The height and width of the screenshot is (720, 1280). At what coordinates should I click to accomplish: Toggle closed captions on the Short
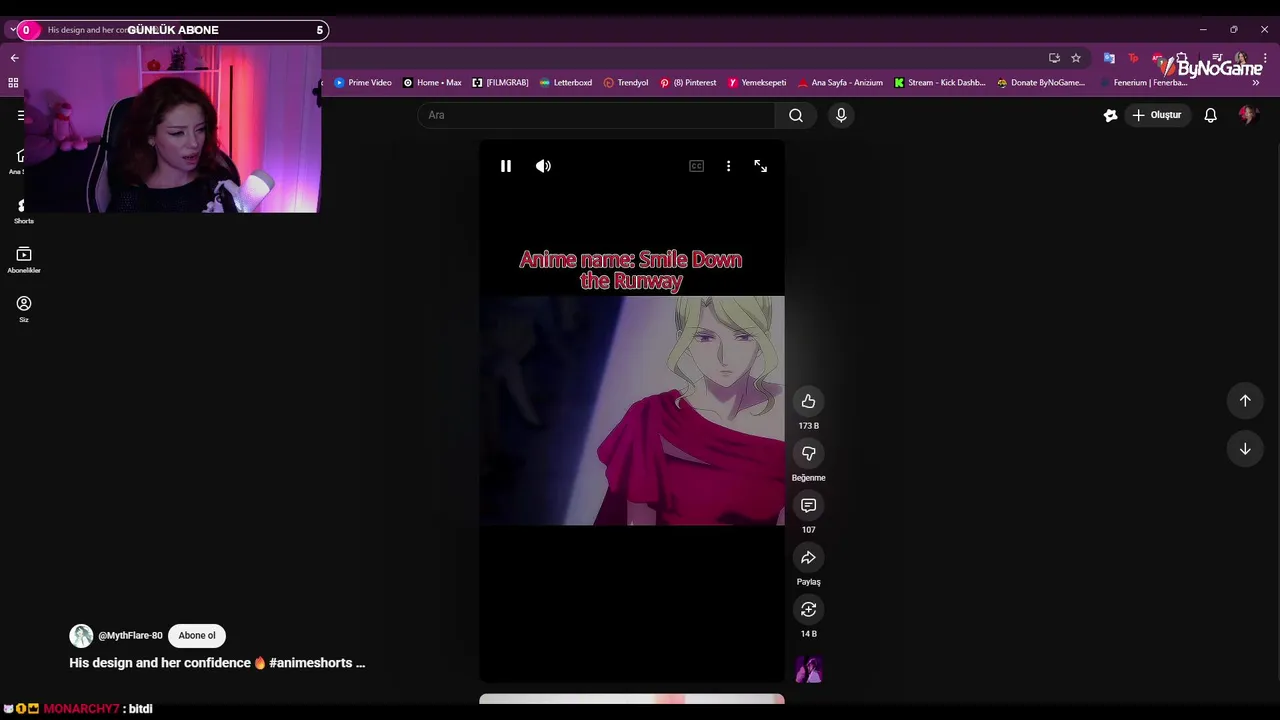point(697,166)
